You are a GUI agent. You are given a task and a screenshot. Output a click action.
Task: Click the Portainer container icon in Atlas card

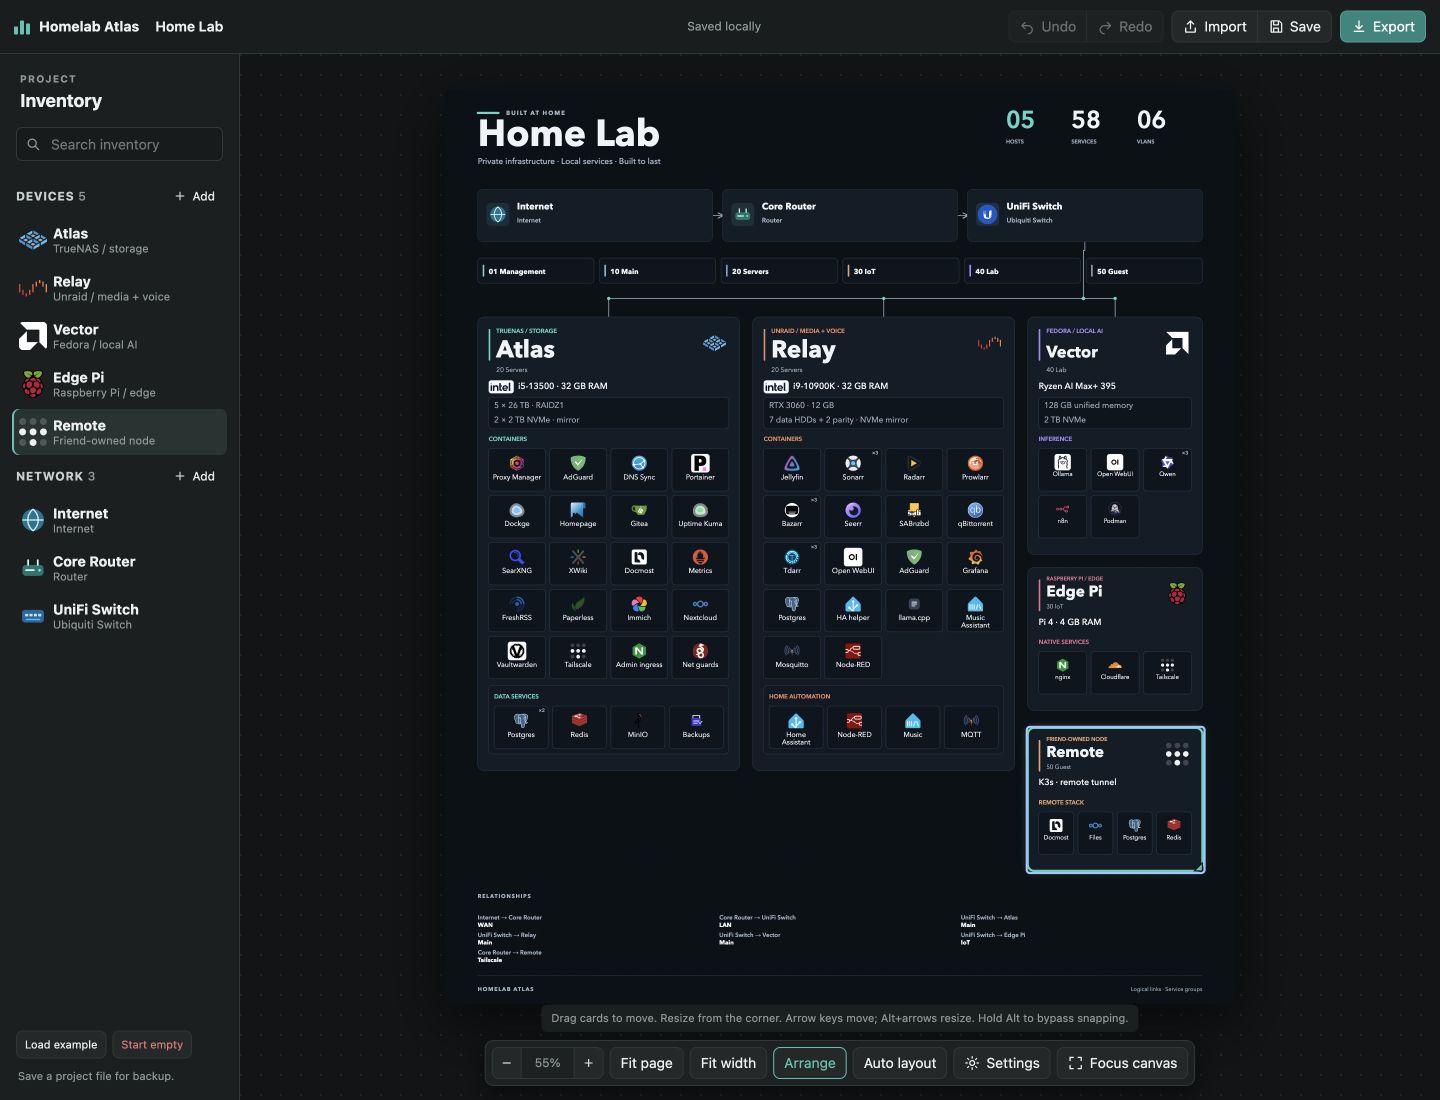(700, 464)
